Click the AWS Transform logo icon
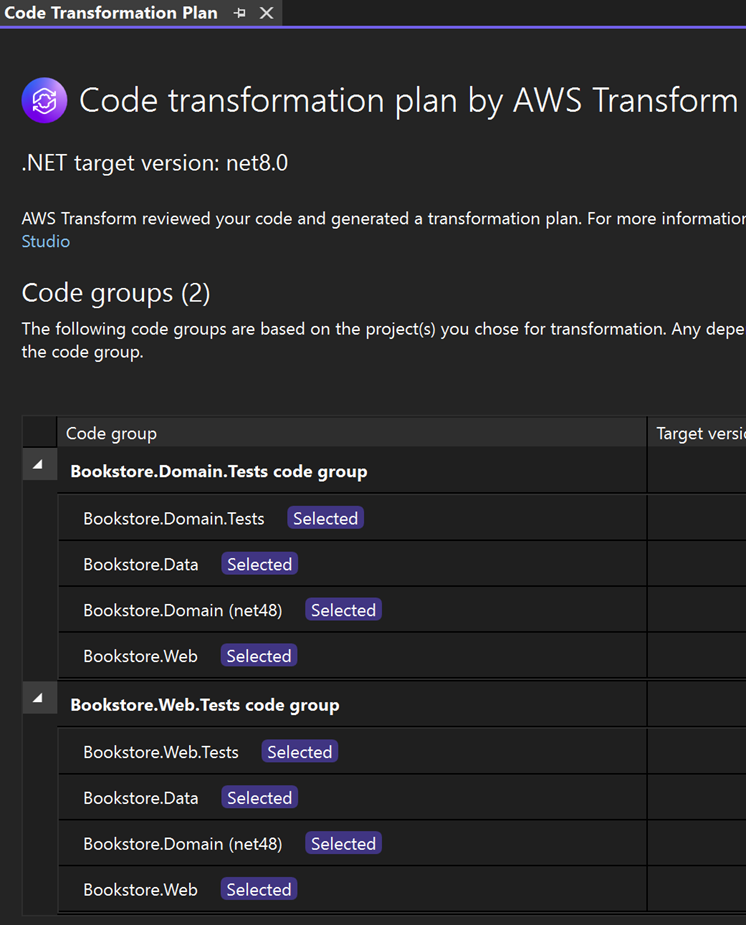Screen dimensions: 746x925 (44, 100)
